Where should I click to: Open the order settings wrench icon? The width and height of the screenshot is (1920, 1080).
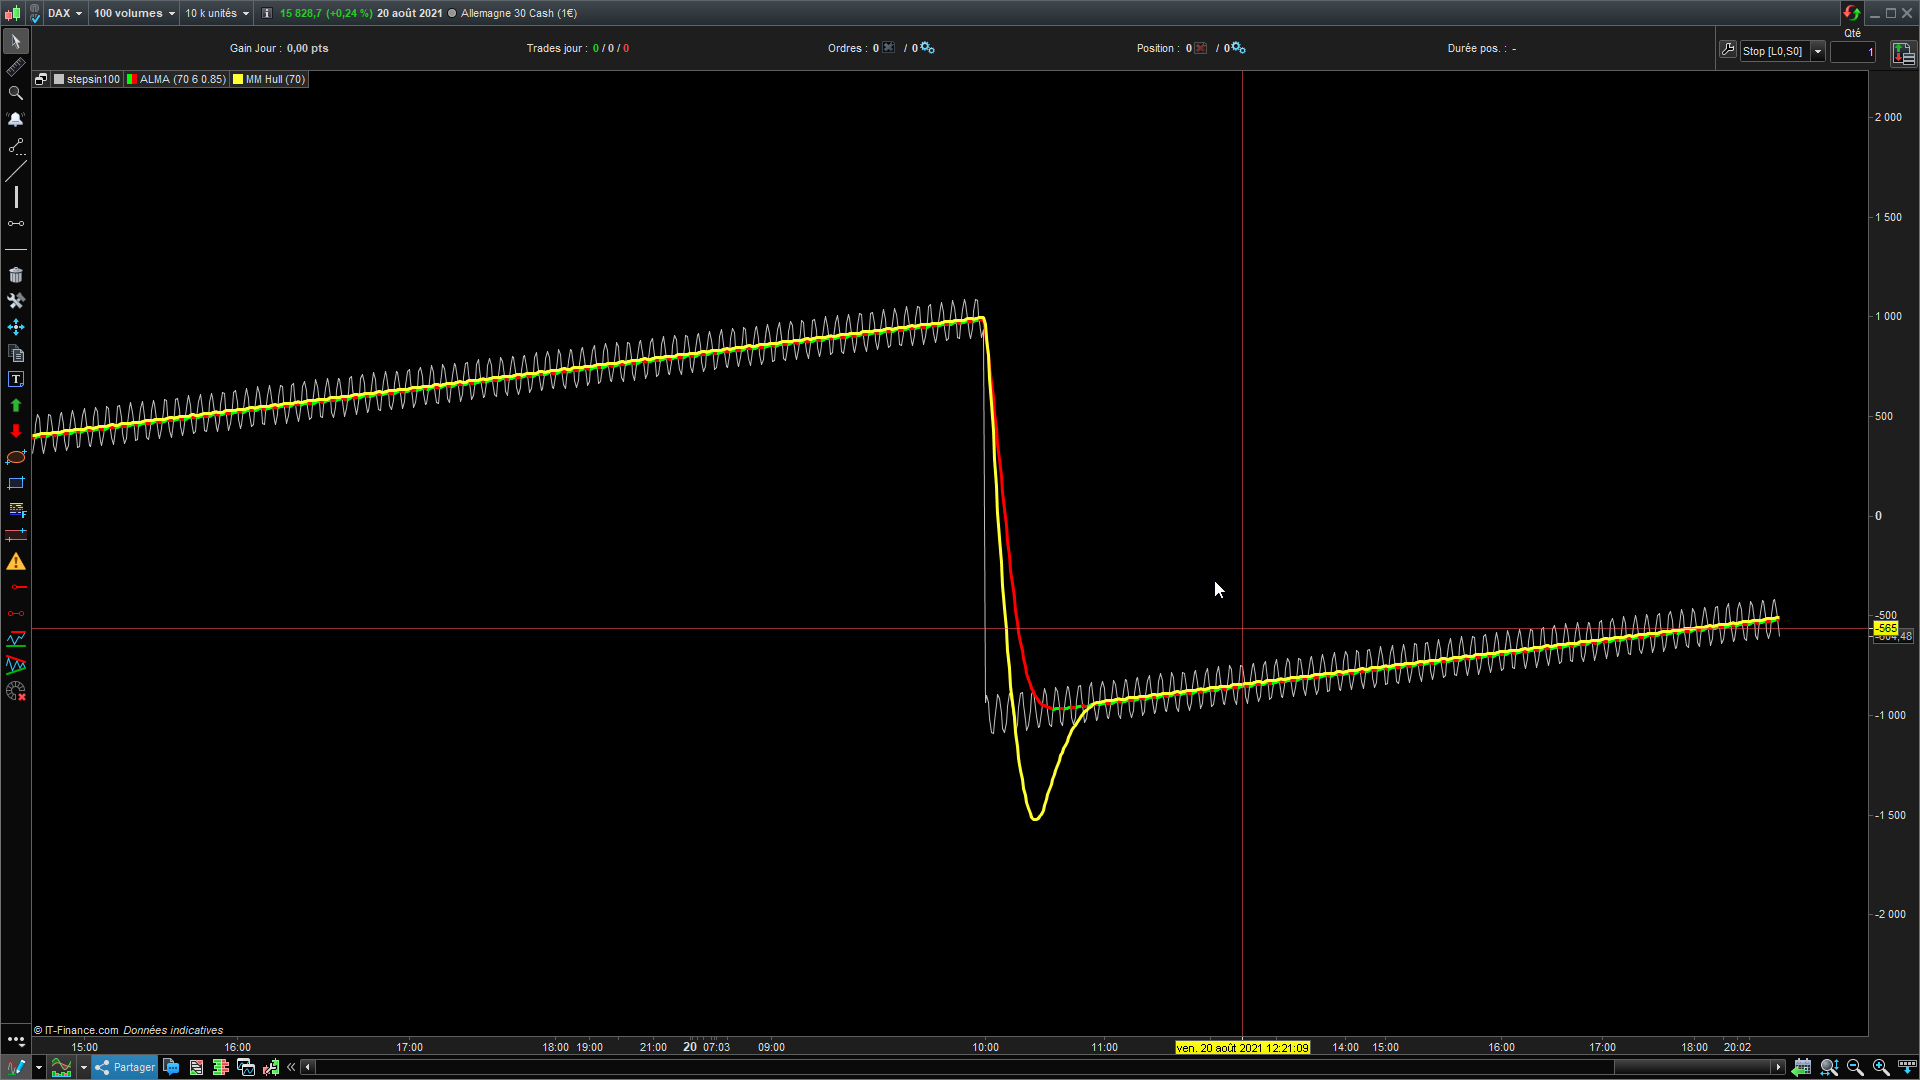(x=1728, y=49)
